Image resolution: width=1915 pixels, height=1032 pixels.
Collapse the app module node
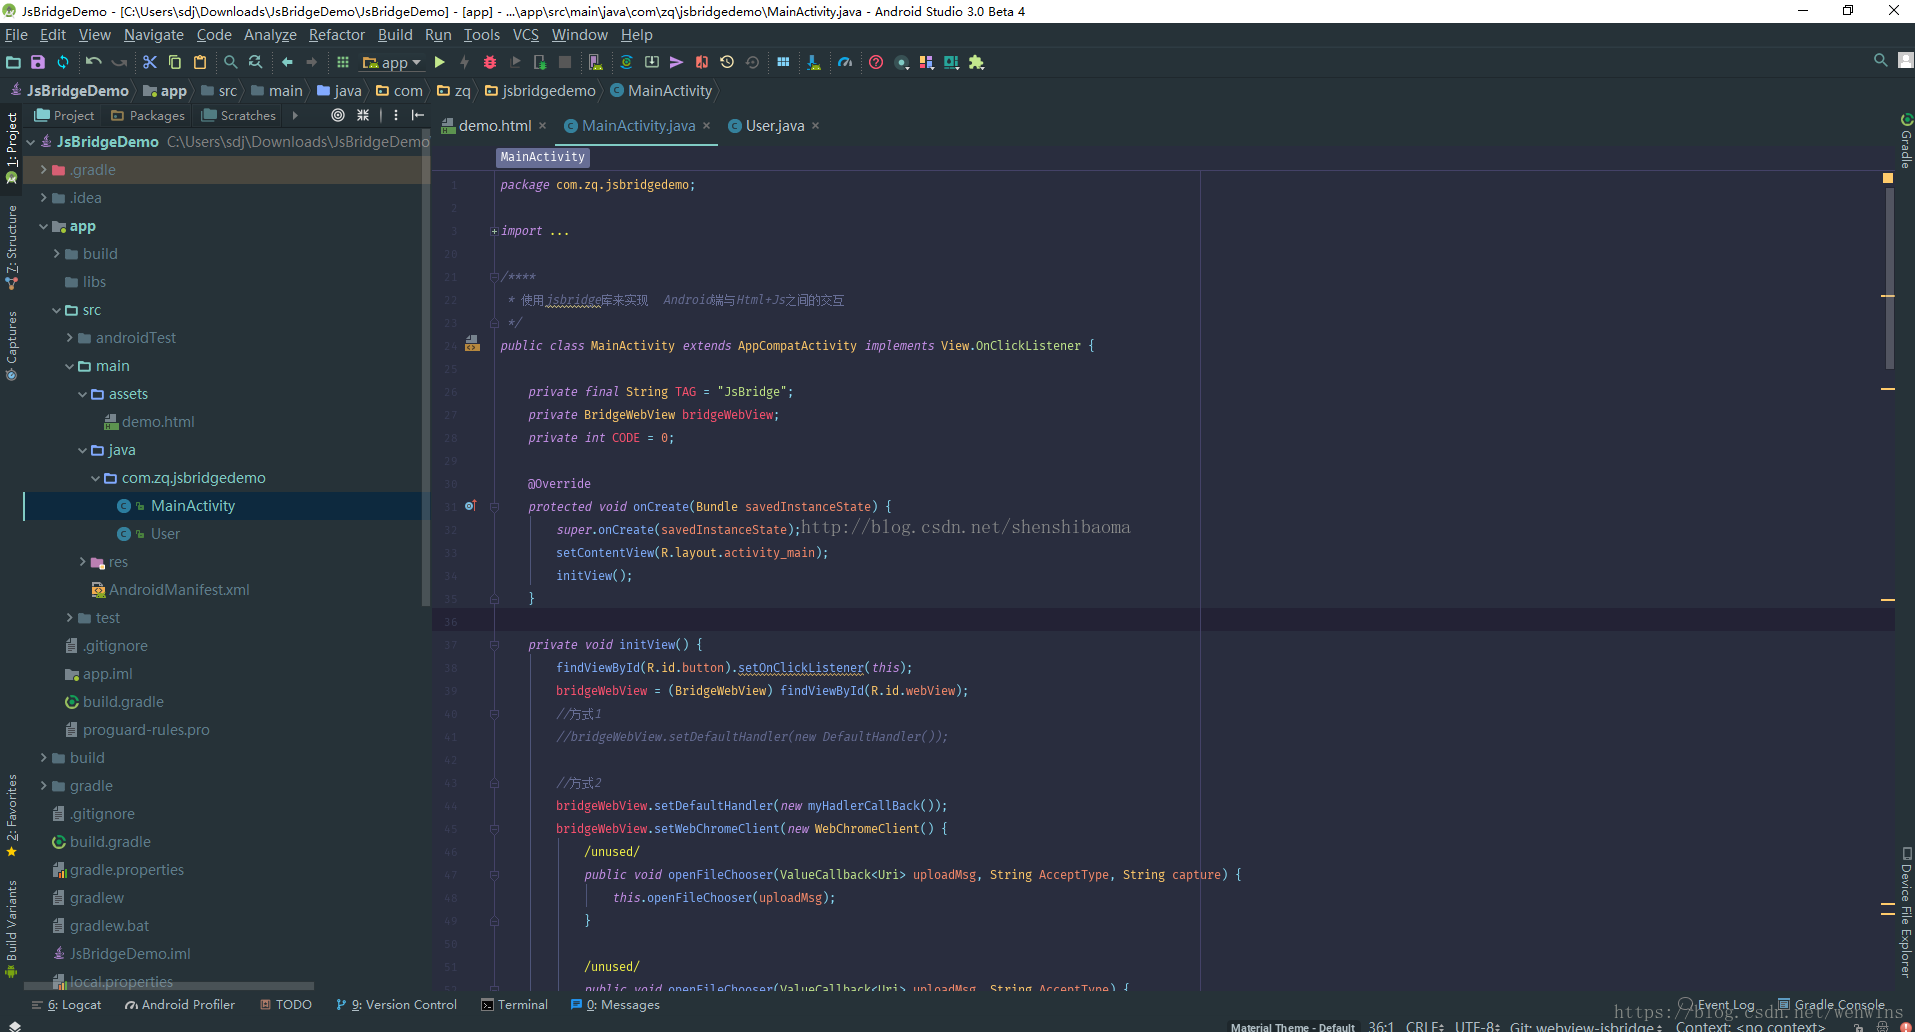pos(44,226)
